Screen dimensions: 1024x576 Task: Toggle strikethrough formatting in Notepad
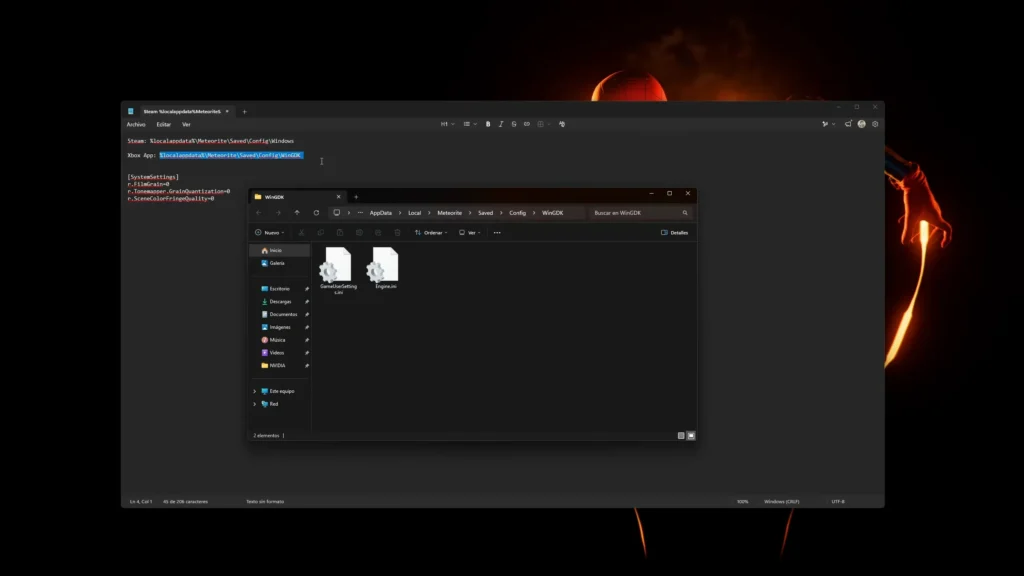tap(514, 124)
